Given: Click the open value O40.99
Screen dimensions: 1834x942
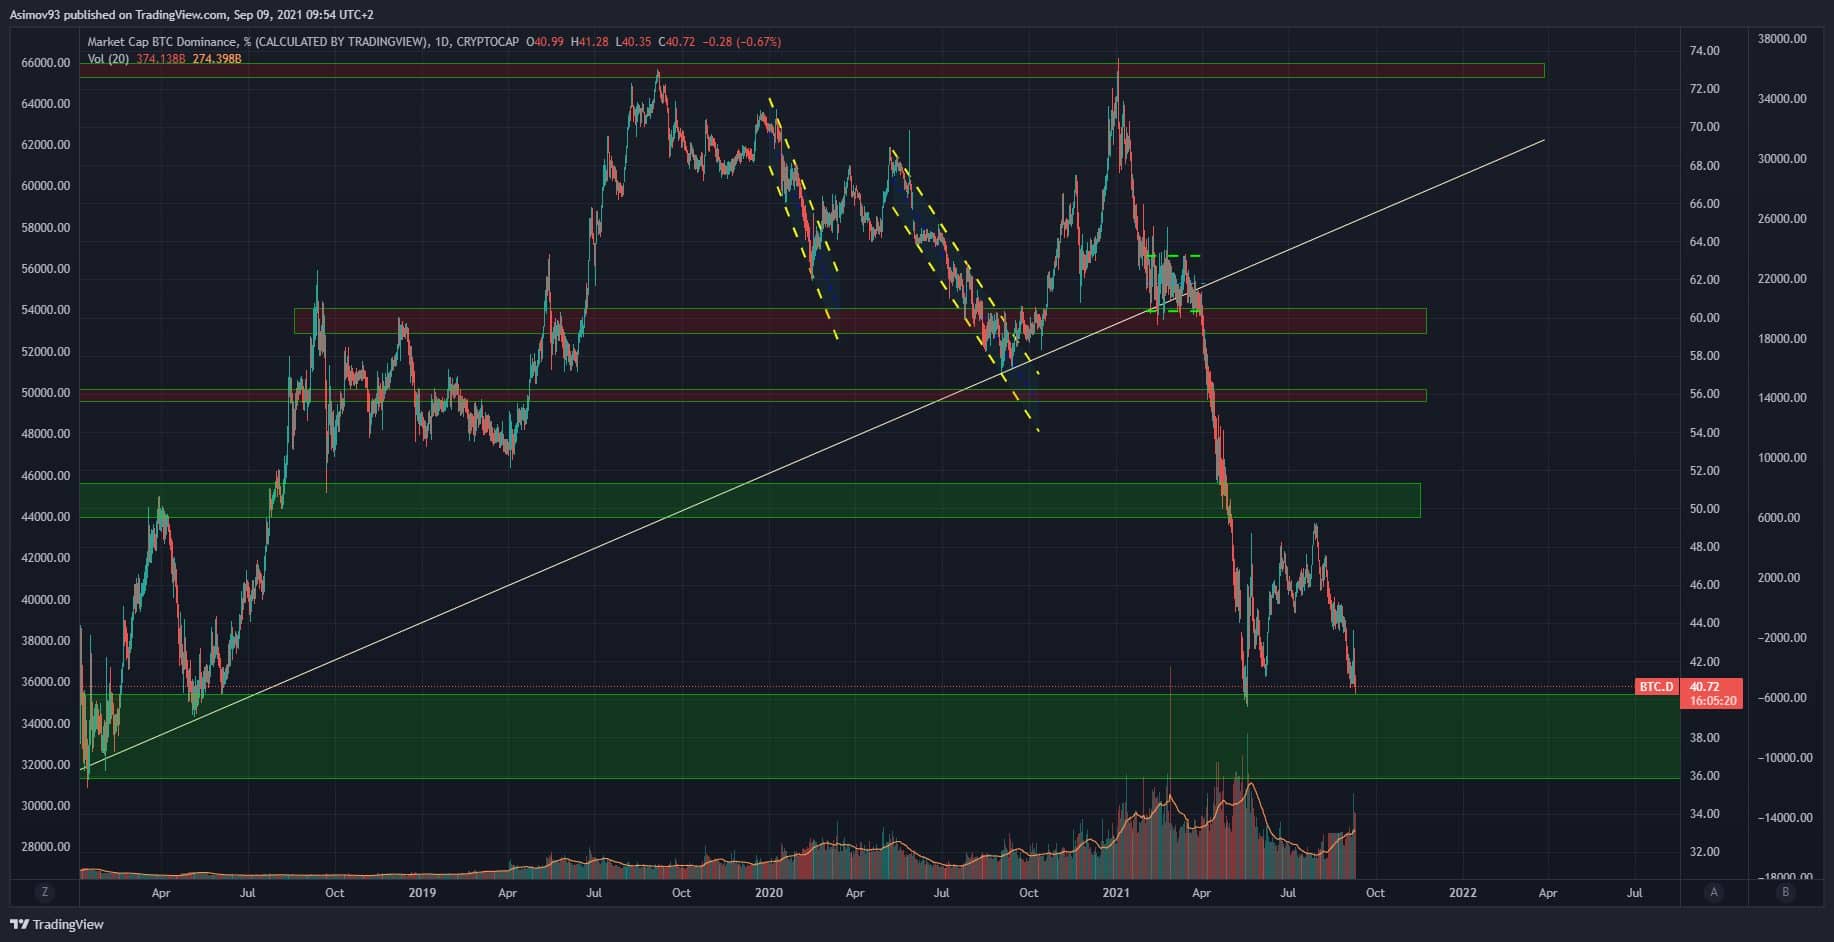Looking at the screenshot, I should (545, 42).
